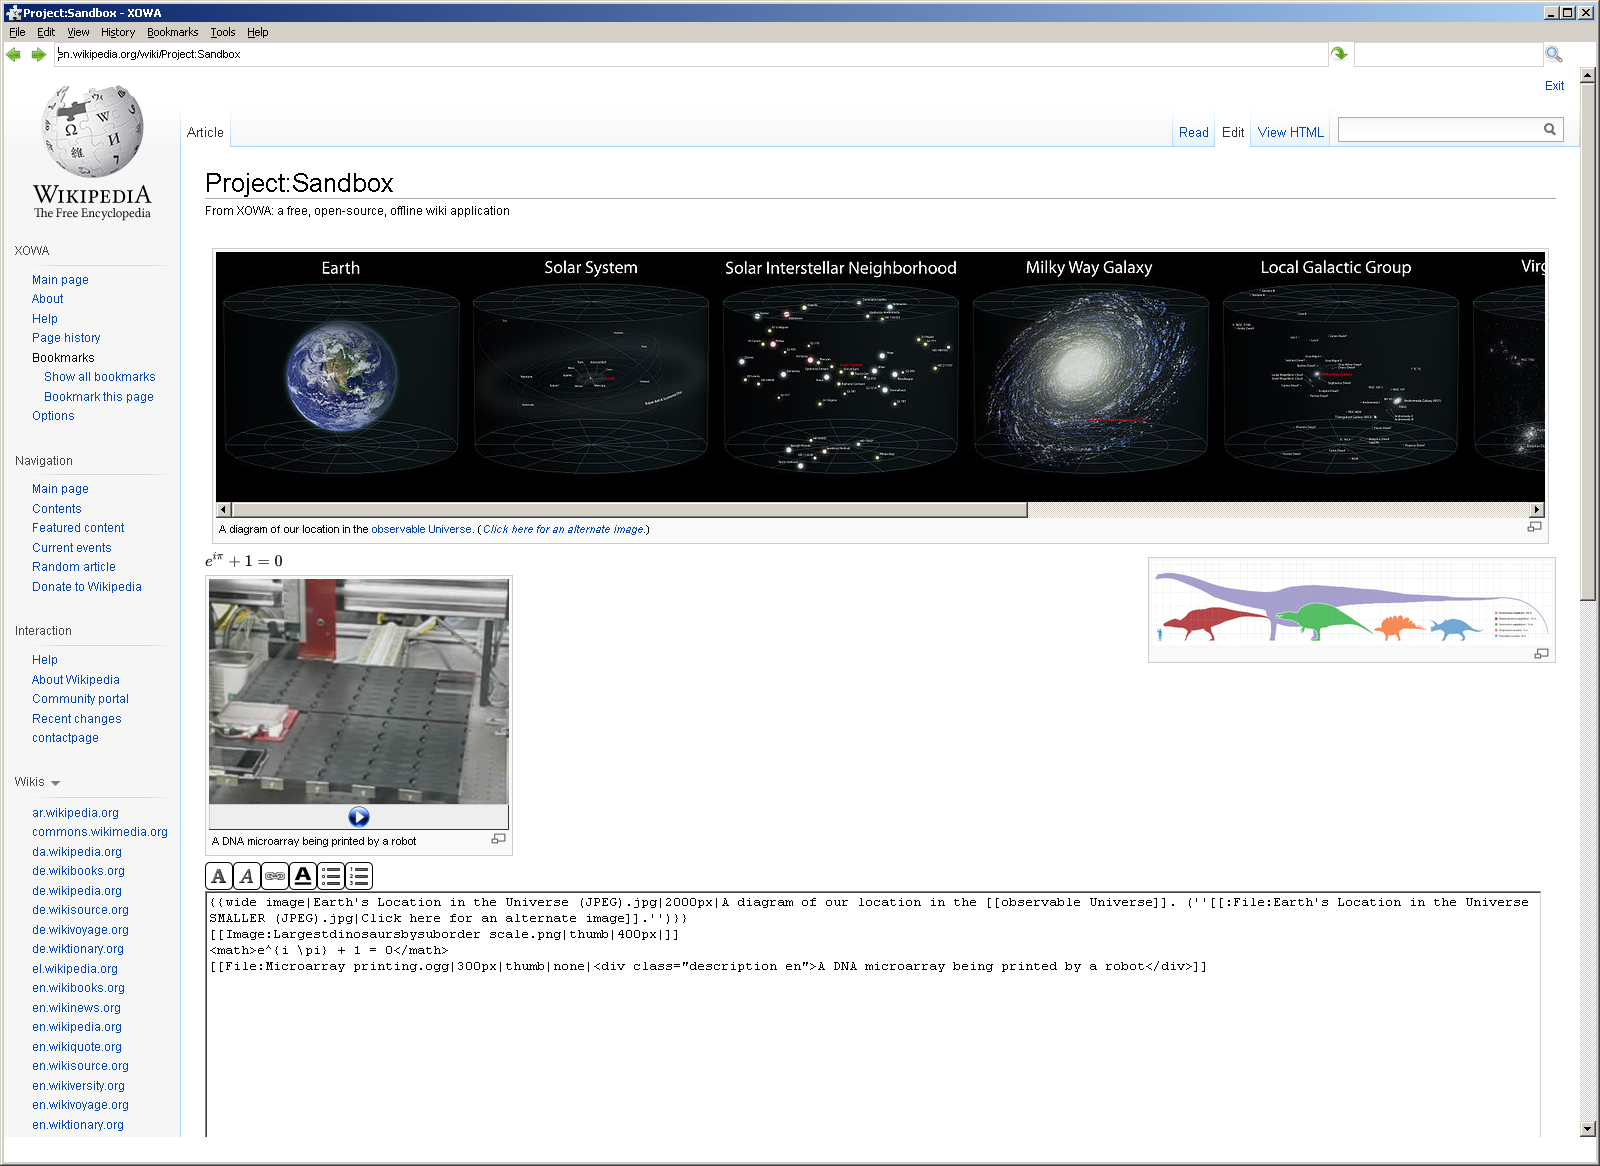The image size is (1600, 1166).
Task: Enlarge the dinosaur size comparison thumbnail
Action: [1541, 653]
